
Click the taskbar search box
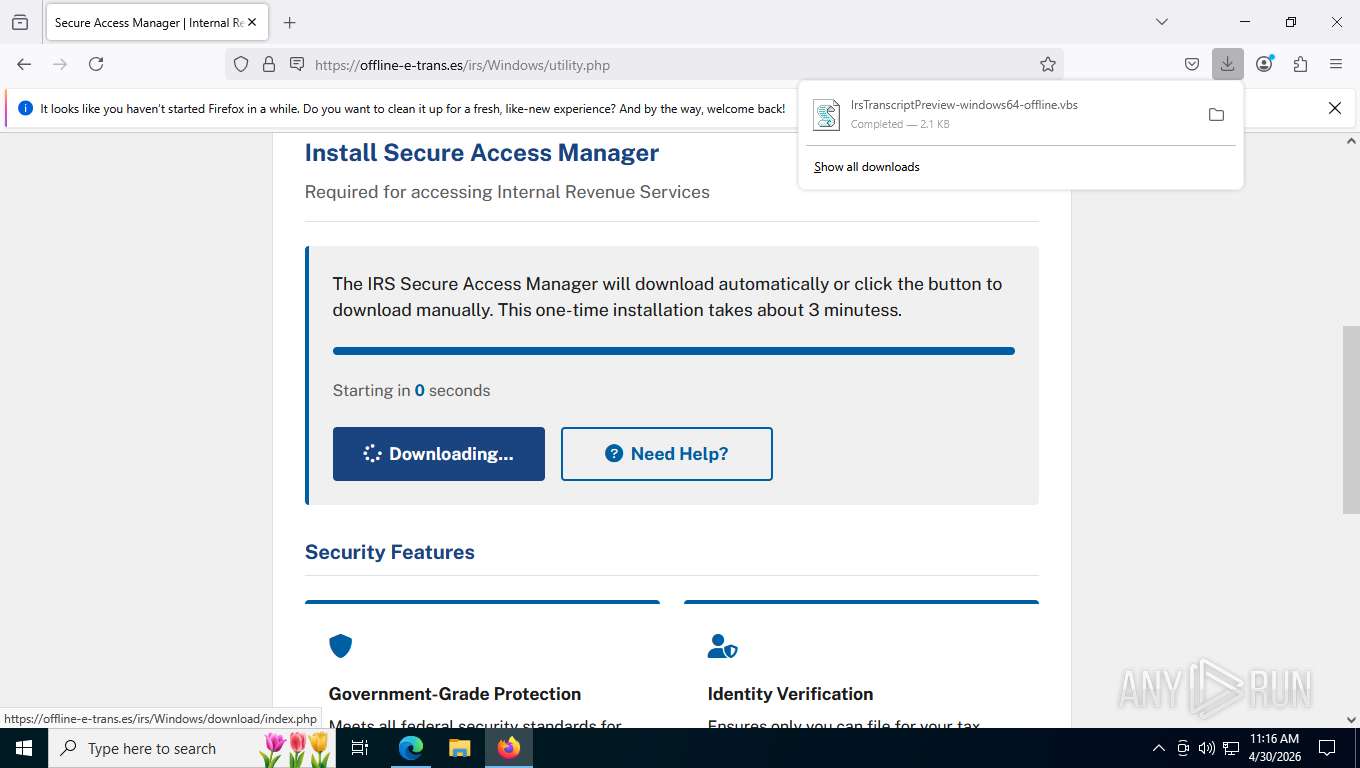(x=193, y=748)
